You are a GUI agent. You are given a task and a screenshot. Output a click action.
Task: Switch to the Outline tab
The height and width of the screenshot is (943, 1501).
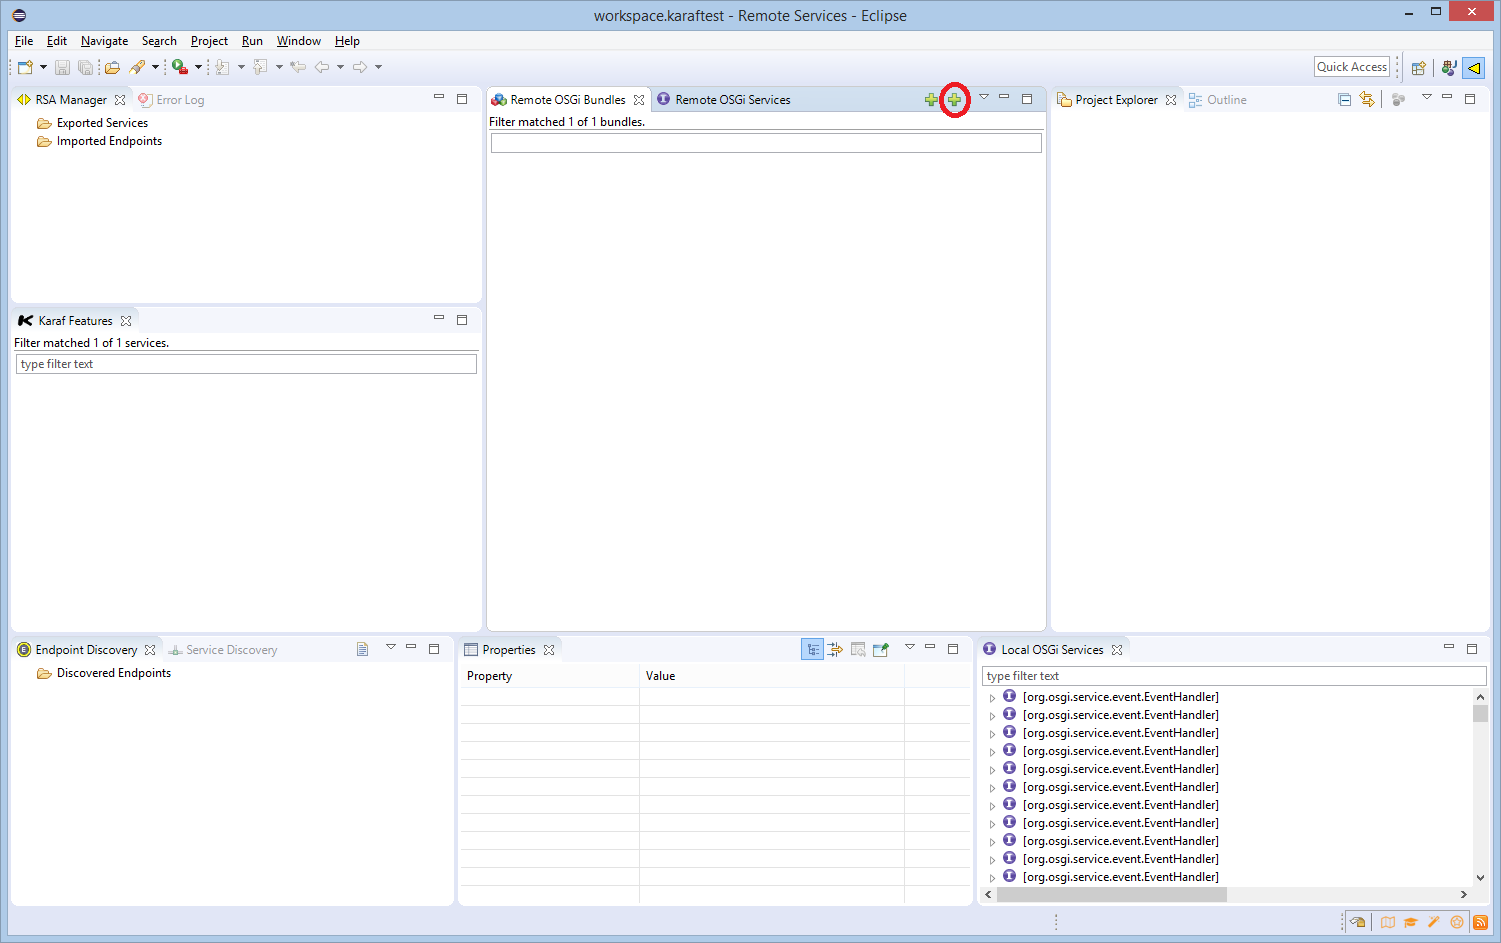[1217, 100]
